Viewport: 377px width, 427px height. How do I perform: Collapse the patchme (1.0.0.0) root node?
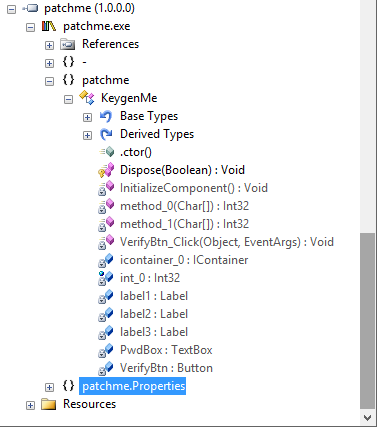click(x=11, y=9)
